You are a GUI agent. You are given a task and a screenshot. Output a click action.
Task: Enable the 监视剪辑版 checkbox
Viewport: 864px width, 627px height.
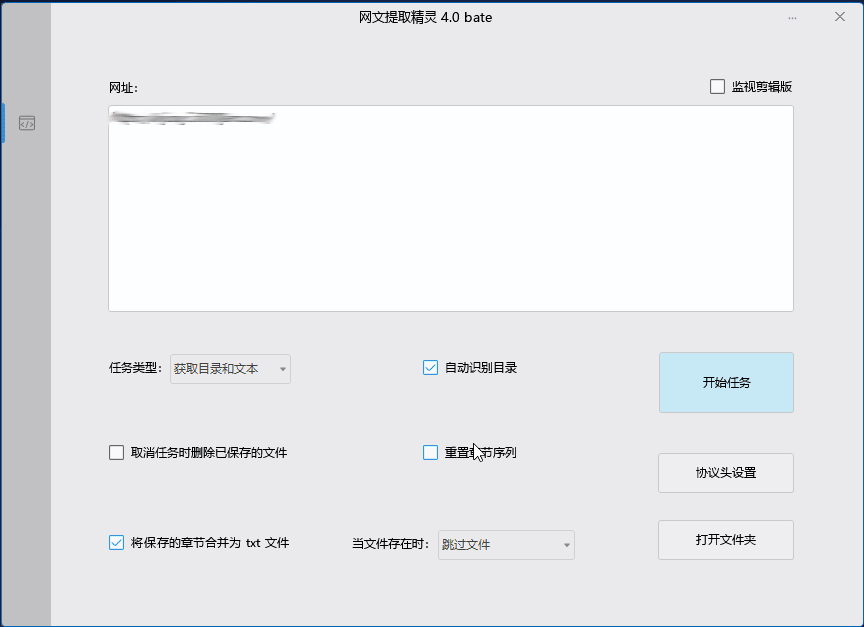(x=716, y=87)
